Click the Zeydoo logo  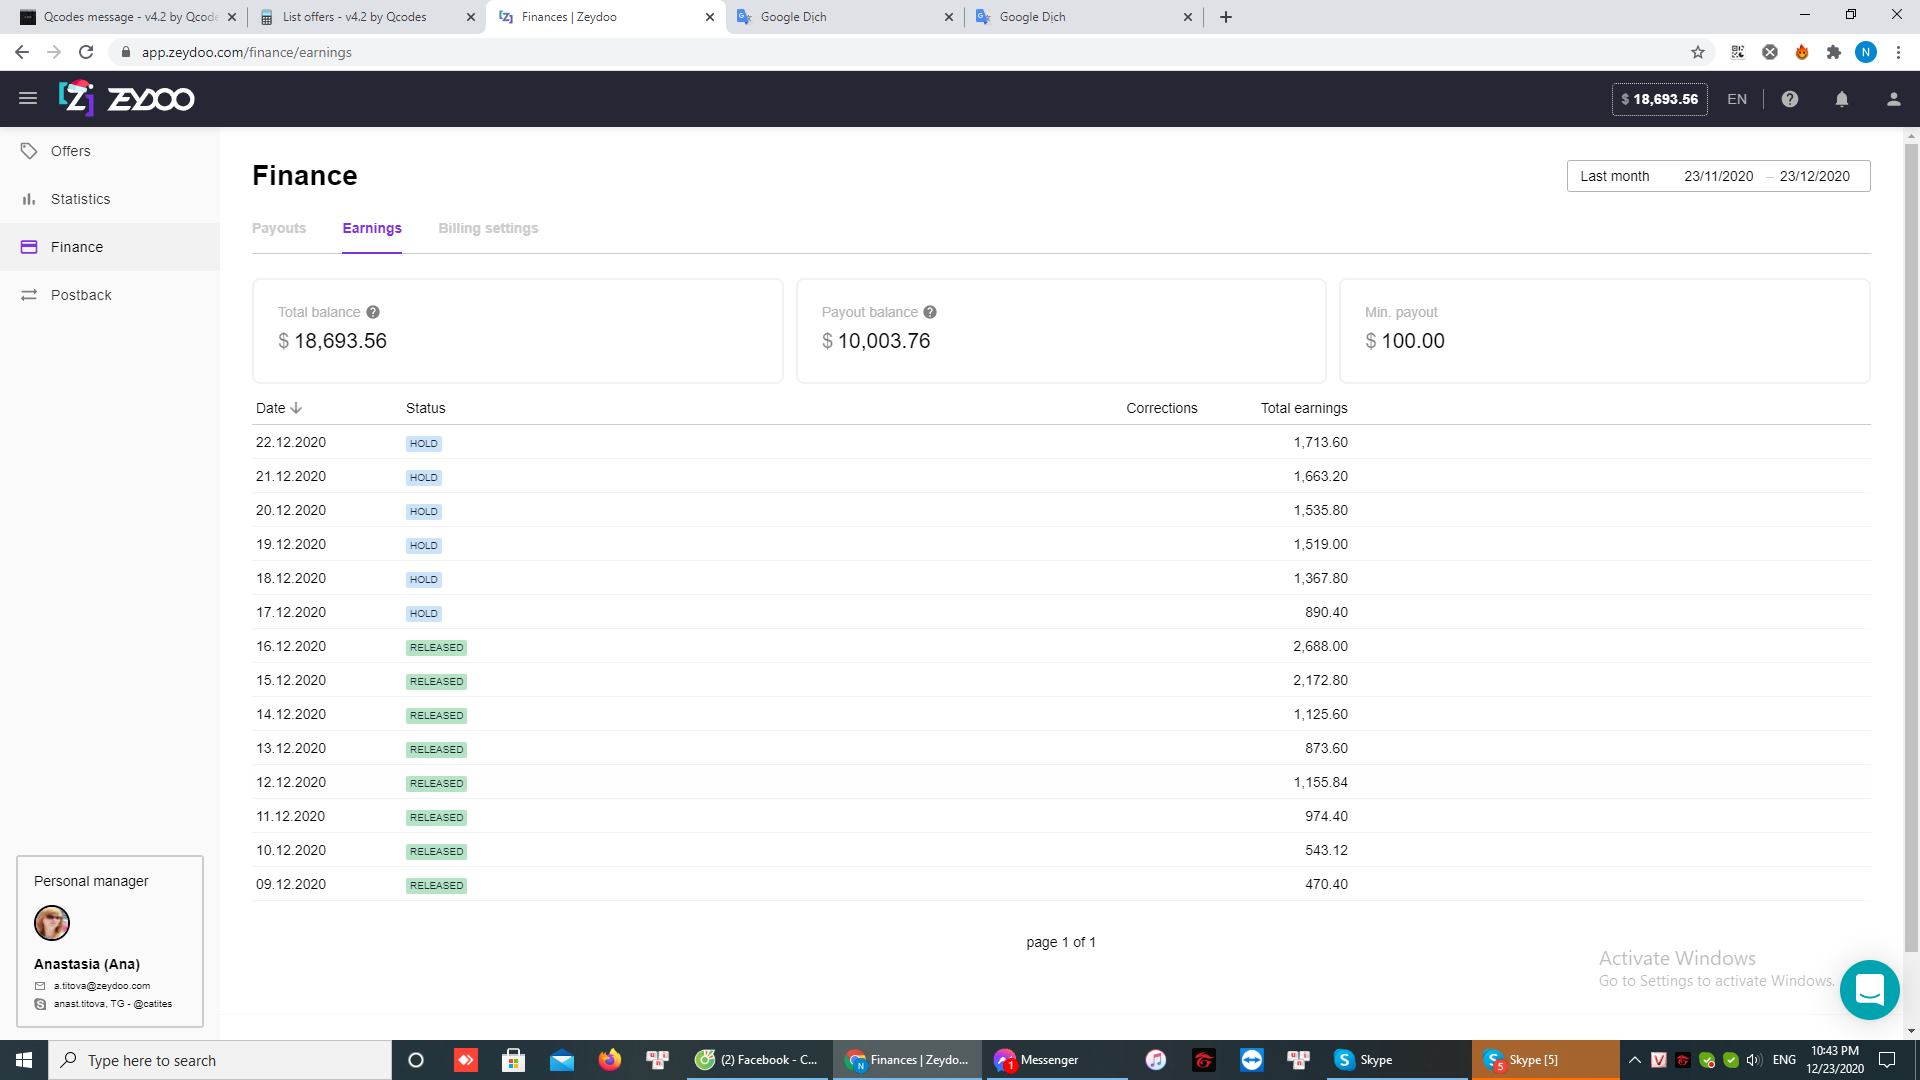[x=127, y=98]
